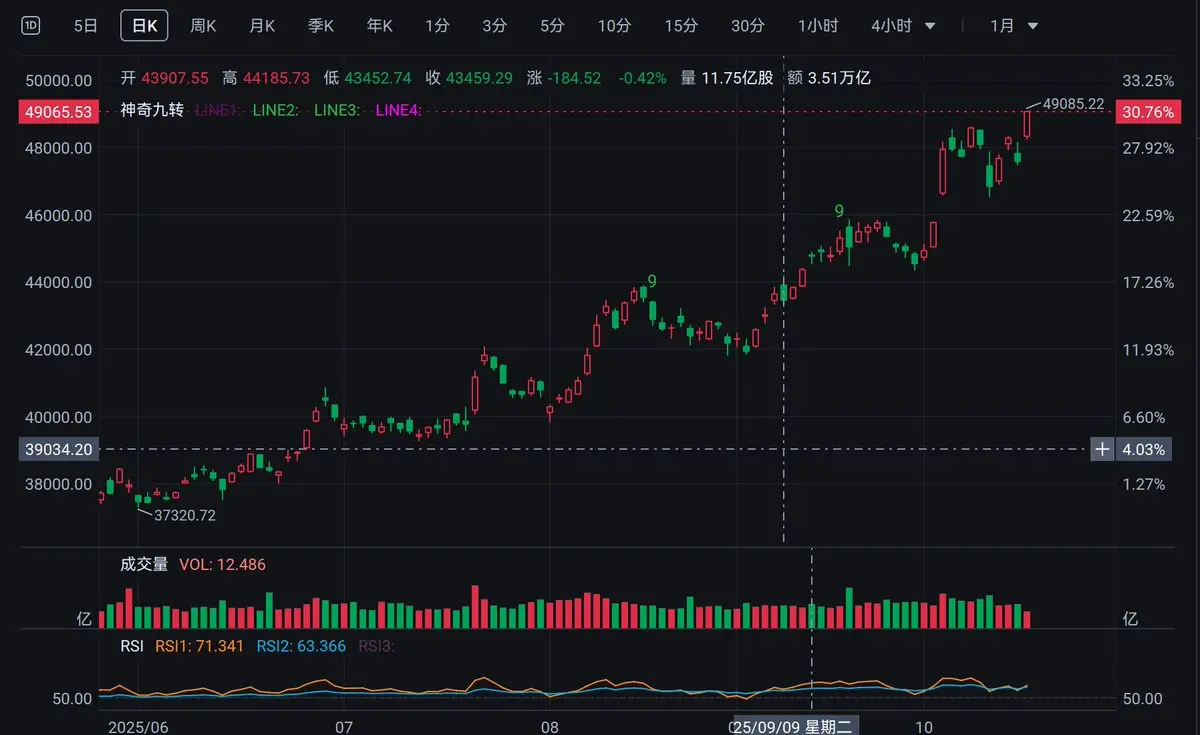Image resolution: width=1200 pixels, height=735 pixels.
Task: Toggle the LINE1 indicator line
Action: 217,110
